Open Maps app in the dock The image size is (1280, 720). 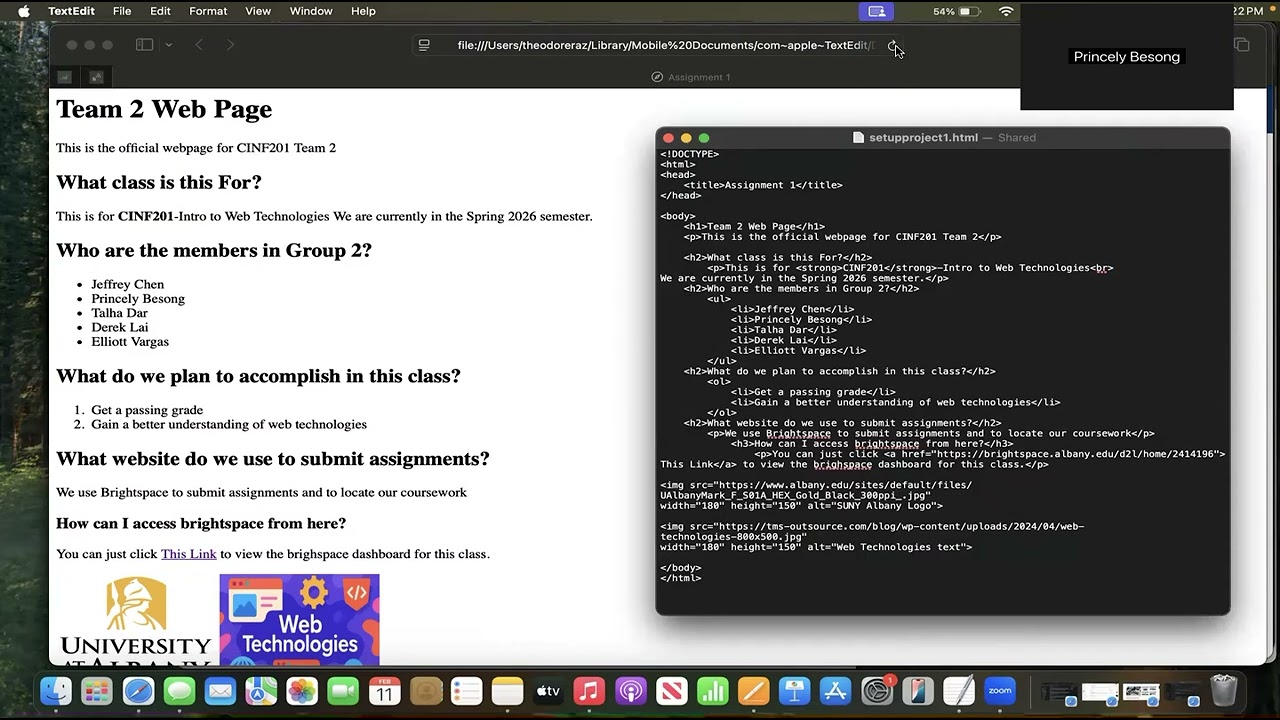point(261,691)
